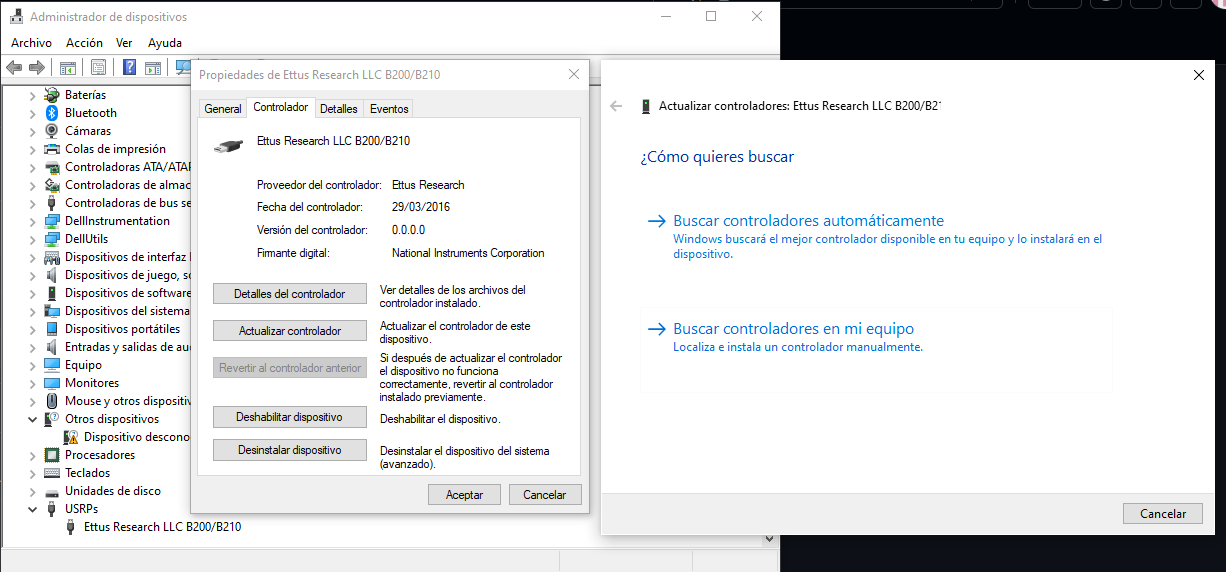Click the action pane toolbar icon beside Help
This screenshot has height=572, width=1226.
pyautogui.click(x=153, y=67)
